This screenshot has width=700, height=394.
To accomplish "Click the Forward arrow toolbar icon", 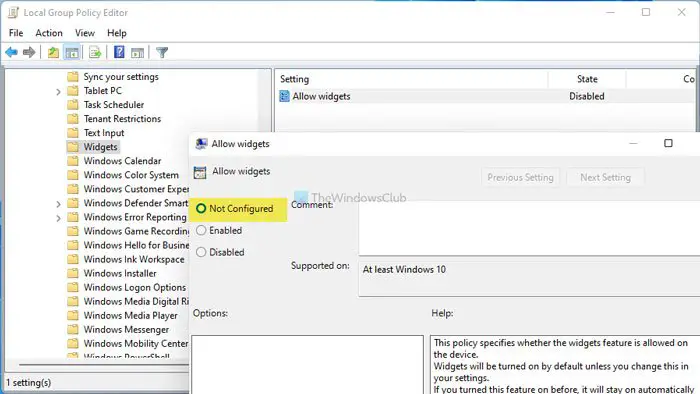I will point(29,53).
